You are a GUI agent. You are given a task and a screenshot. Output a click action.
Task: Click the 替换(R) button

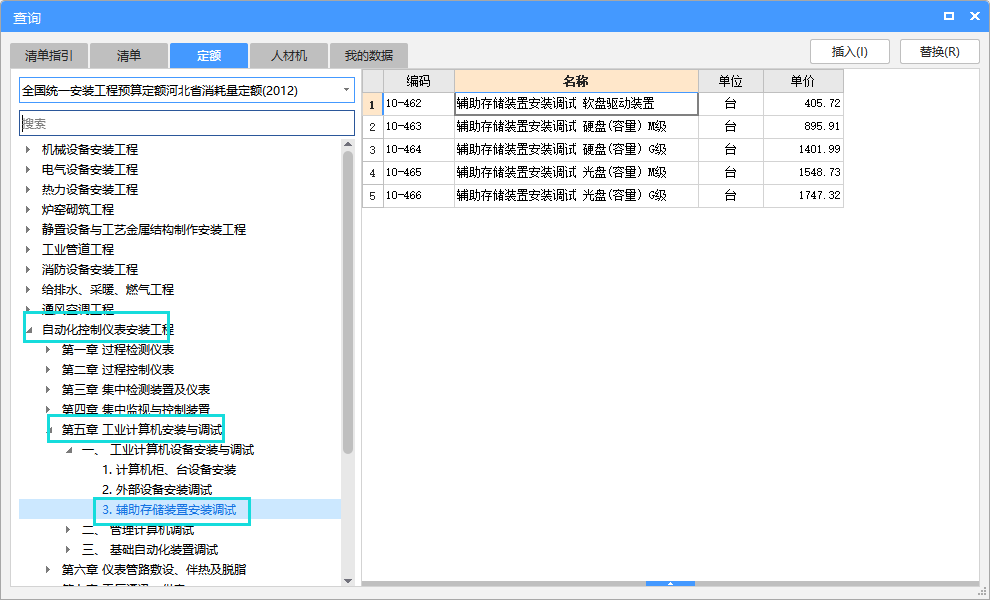point(939,52)
